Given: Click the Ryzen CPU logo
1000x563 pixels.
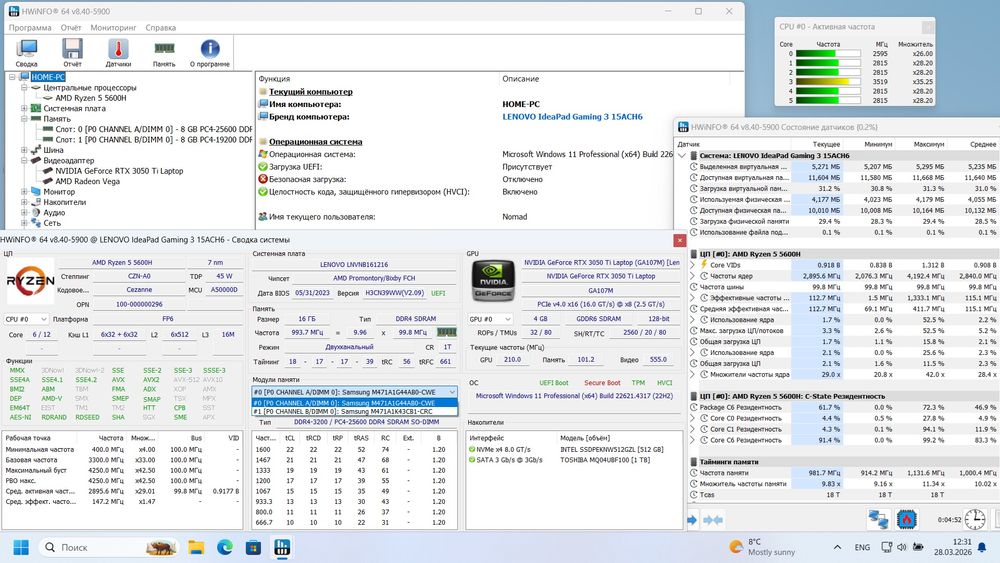Looking at the screenshot, I should tap(30, 281).
